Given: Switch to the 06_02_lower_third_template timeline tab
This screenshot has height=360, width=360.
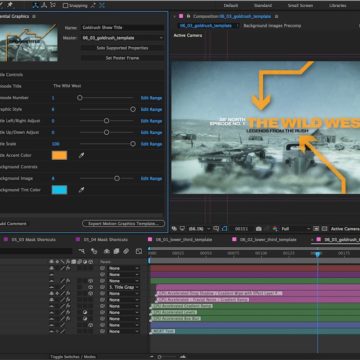Looking at the screenshot, I should (x=268, y=240).
